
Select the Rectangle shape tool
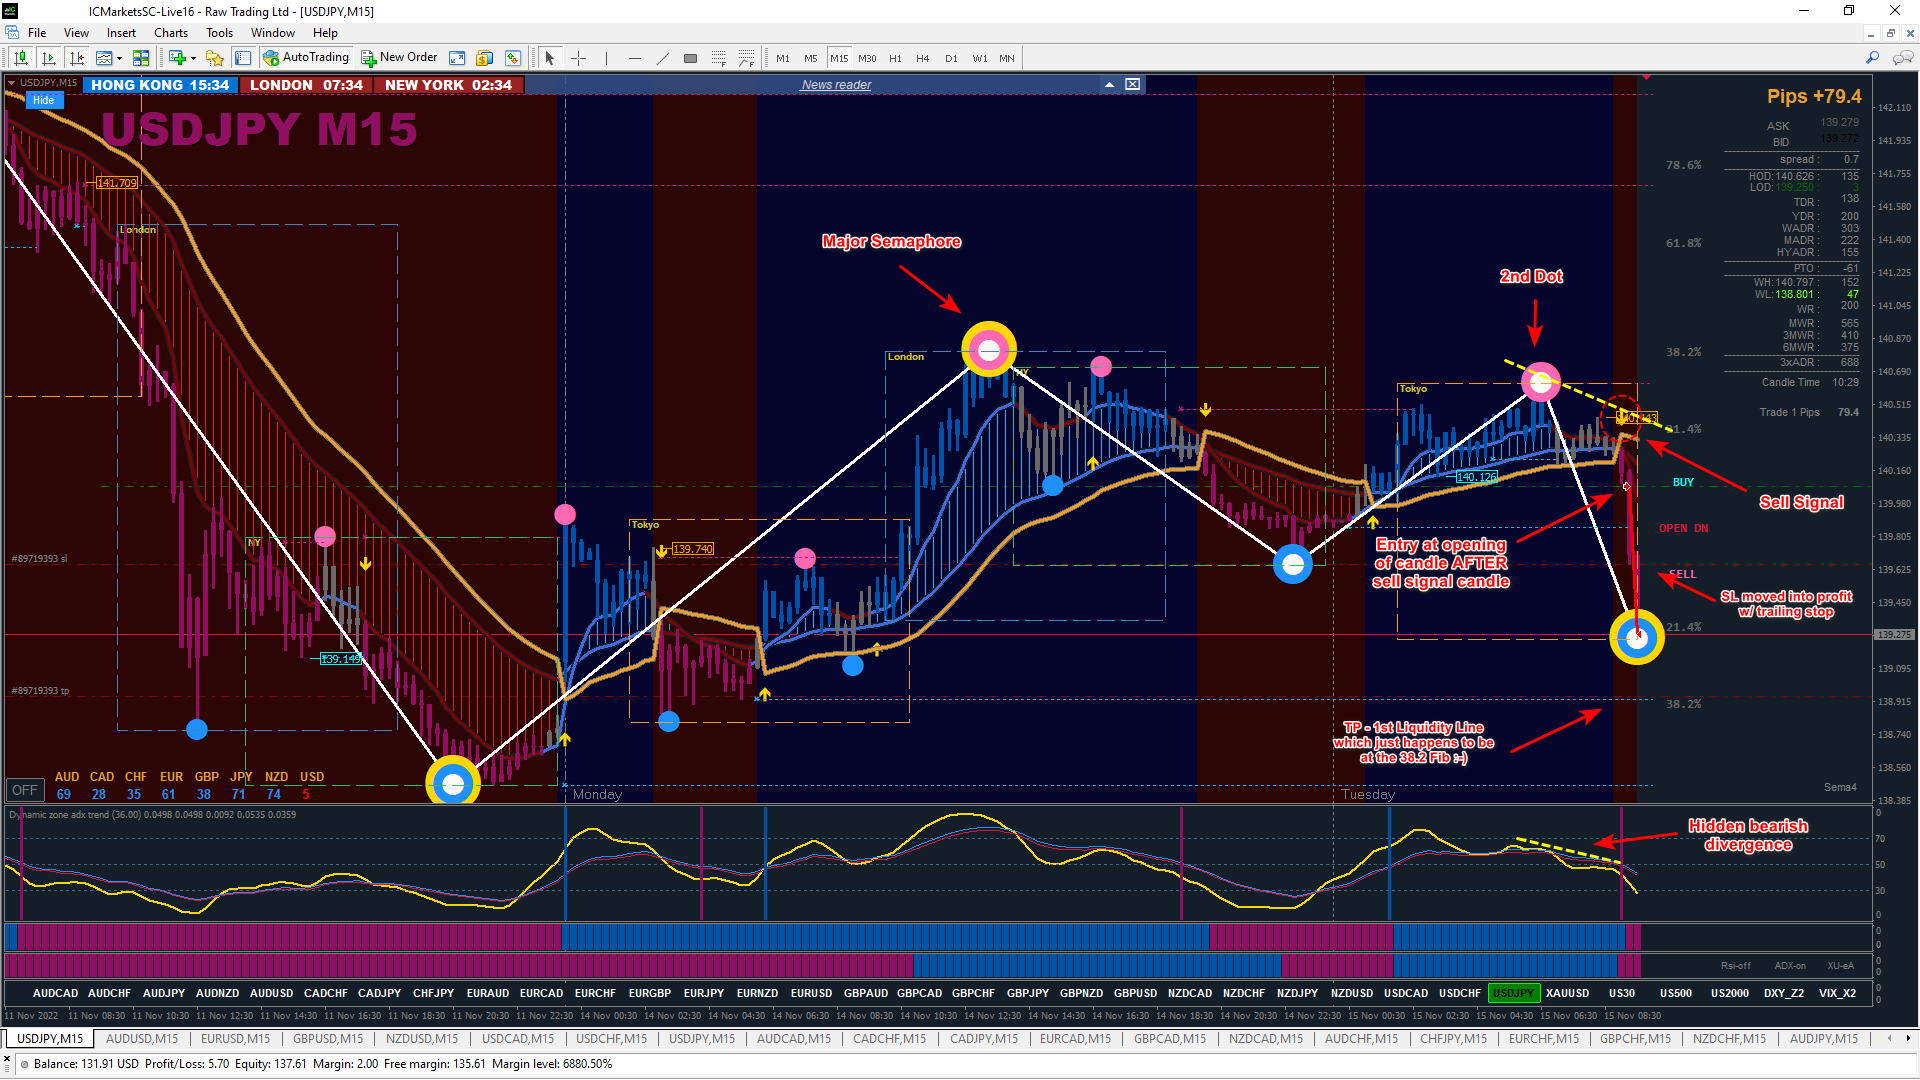coord(690,58)
